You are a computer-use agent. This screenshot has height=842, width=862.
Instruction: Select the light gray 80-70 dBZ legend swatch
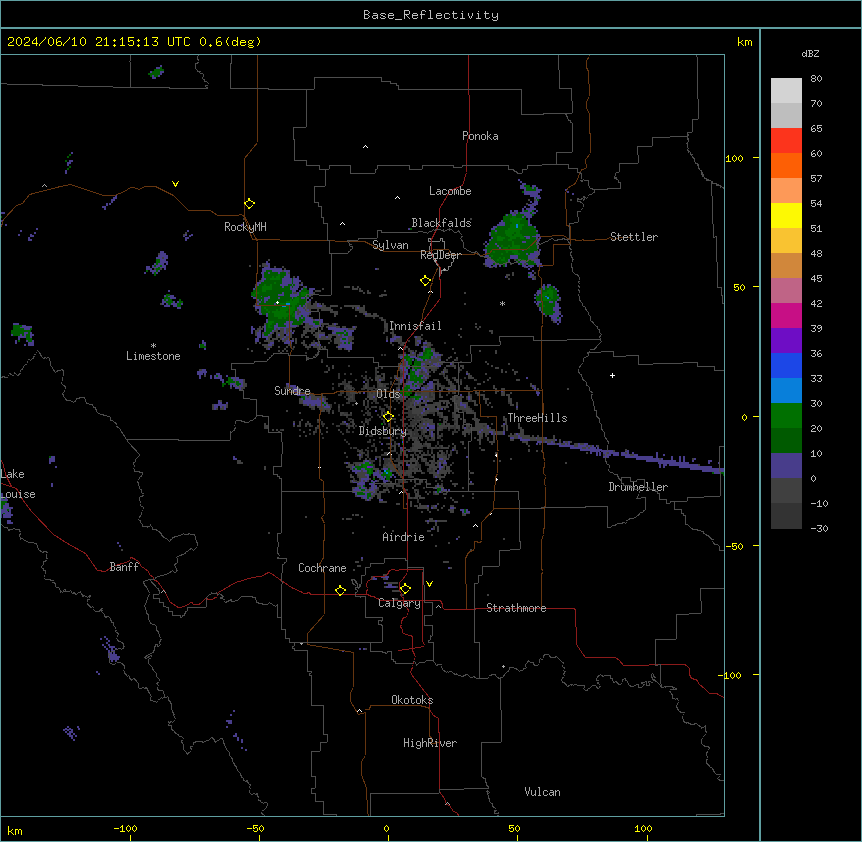point(786,91)
